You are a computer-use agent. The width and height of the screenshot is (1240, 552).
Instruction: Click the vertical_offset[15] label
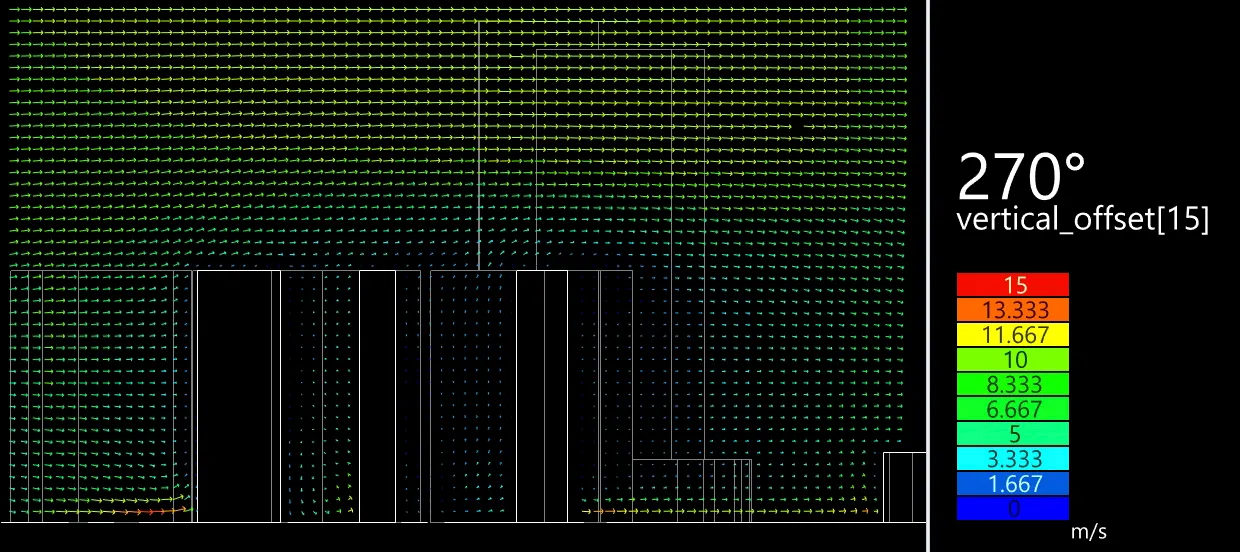[x=1083, y=220]
